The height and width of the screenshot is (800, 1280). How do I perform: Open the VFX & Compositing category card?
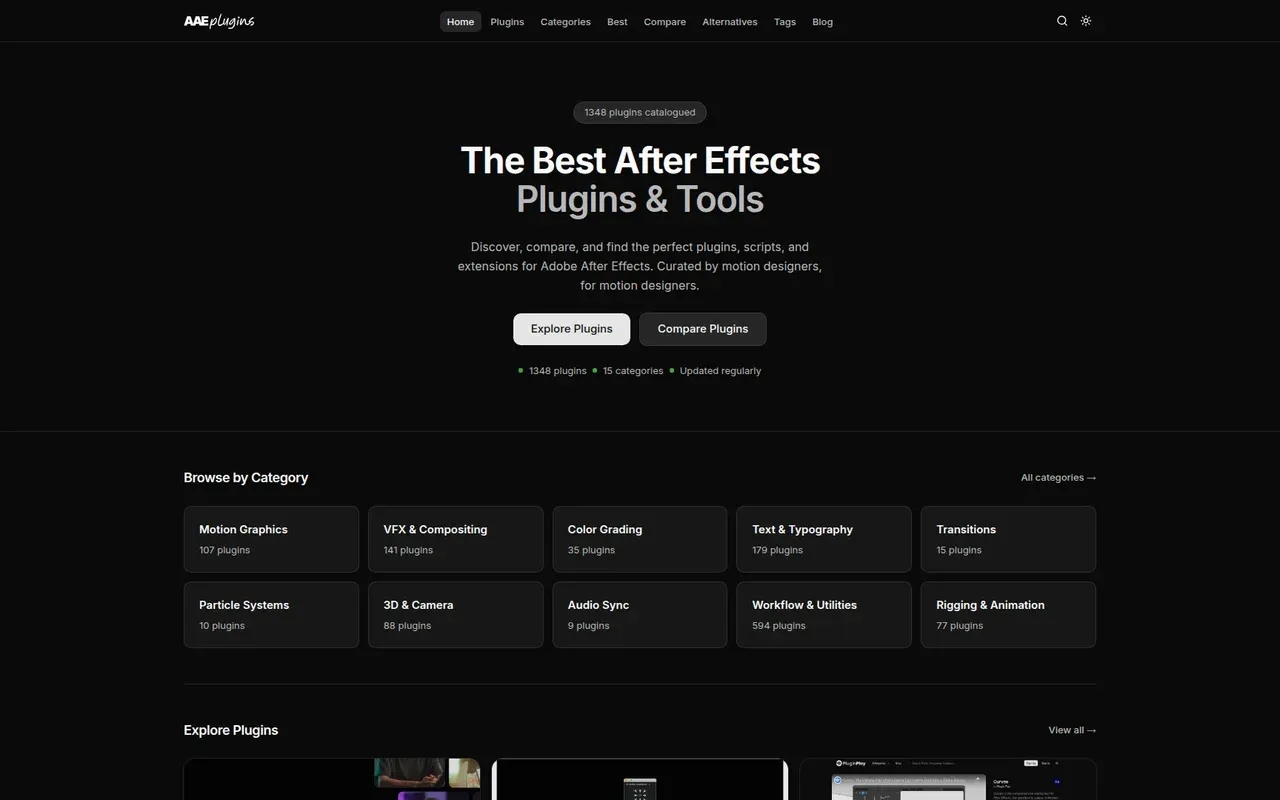pos(455,539)
